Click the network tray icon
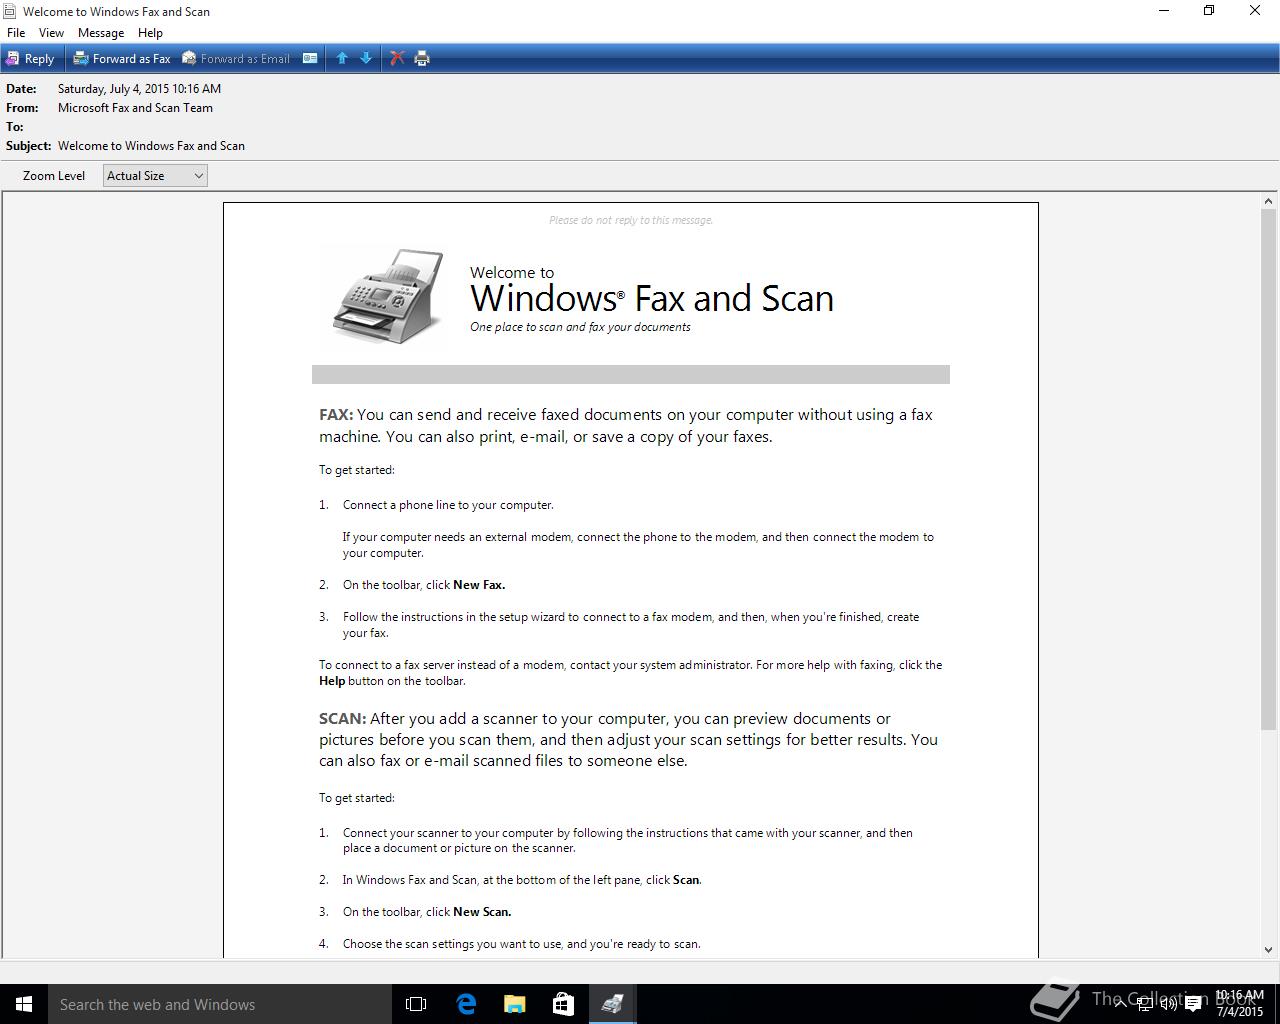This screenshot has height=1024, width=1280. tap(1144, 1004)
